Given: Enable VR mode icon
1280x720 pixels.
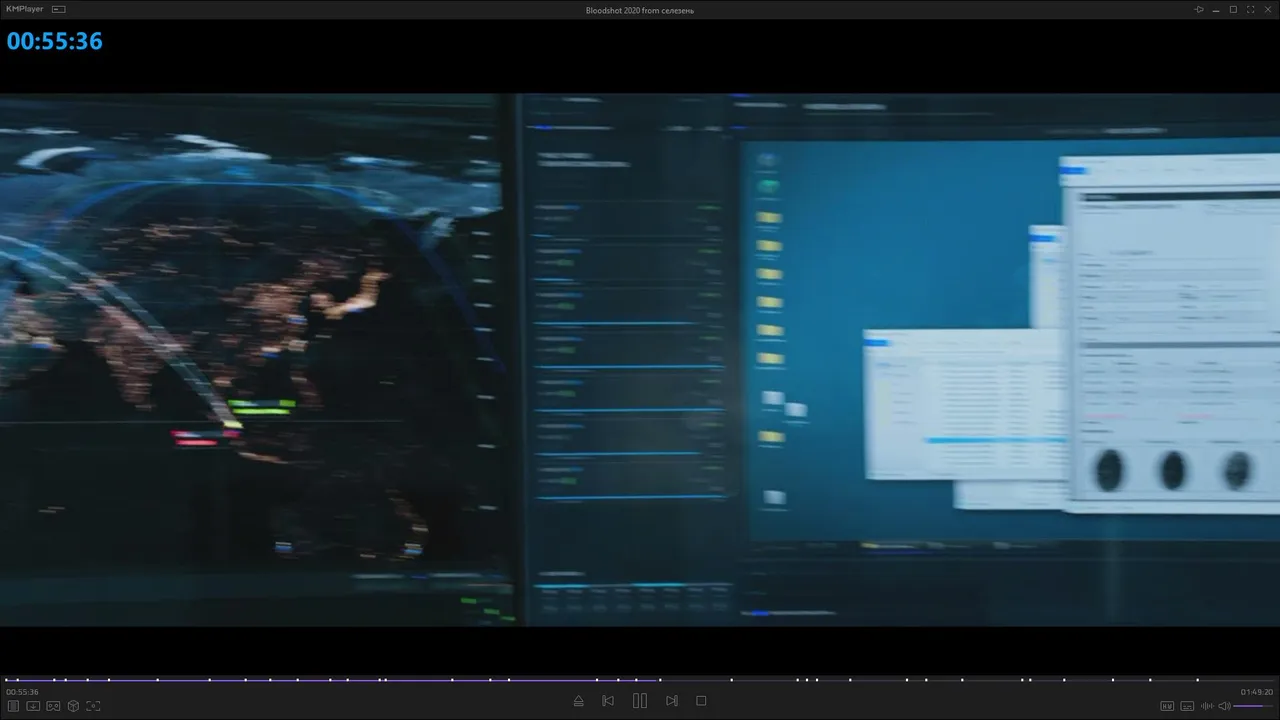Looking at the screenshot, I should (53, 705).
